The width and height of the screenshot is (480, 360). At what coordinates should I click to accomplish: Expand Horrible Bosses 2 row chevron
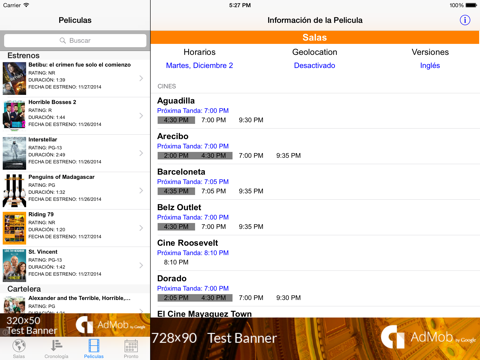(141, 116)
